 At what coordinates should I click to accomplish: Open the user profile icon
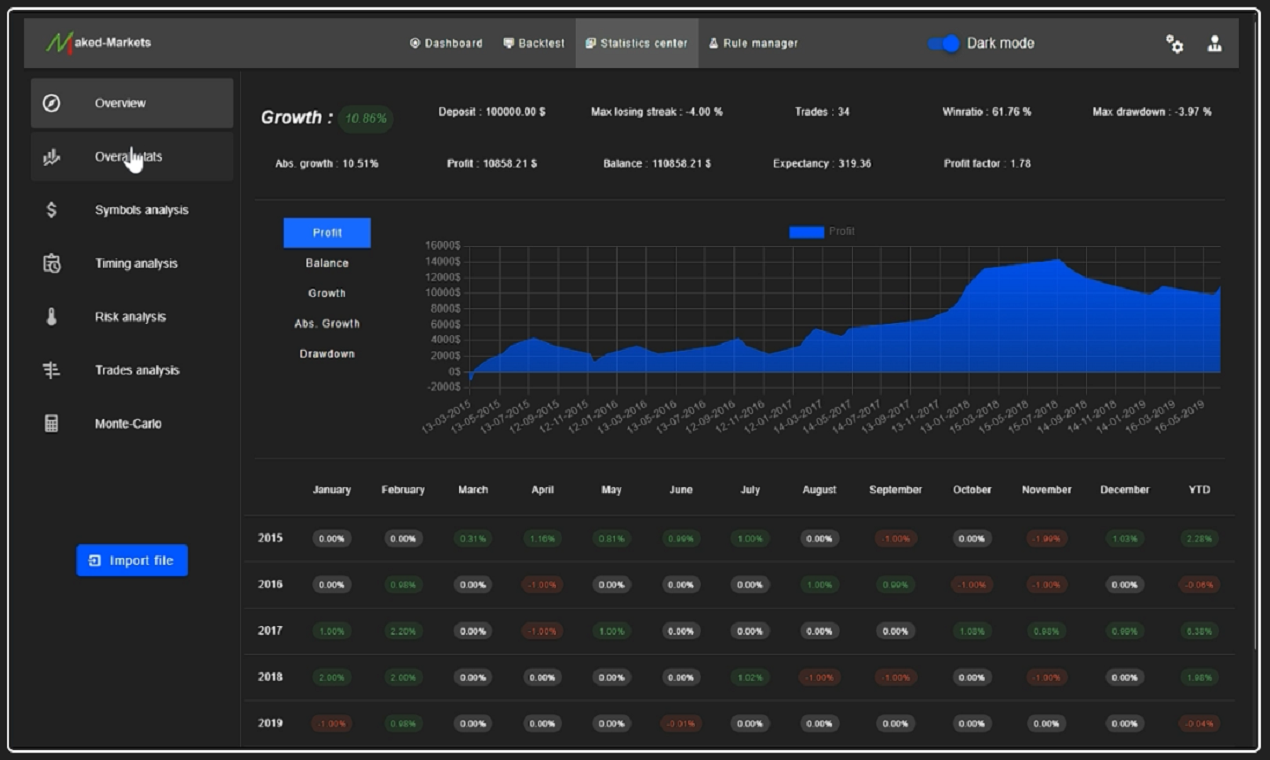pyautogui.click(x=1214, y=43)
